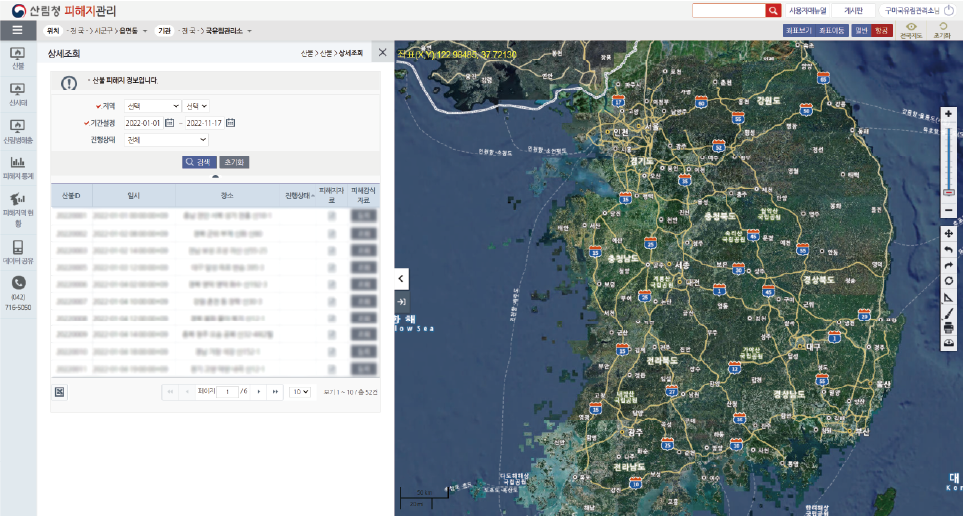The image size is (964, 516).
Task: Switch map to 일반 mode
Action: (861, 30)
